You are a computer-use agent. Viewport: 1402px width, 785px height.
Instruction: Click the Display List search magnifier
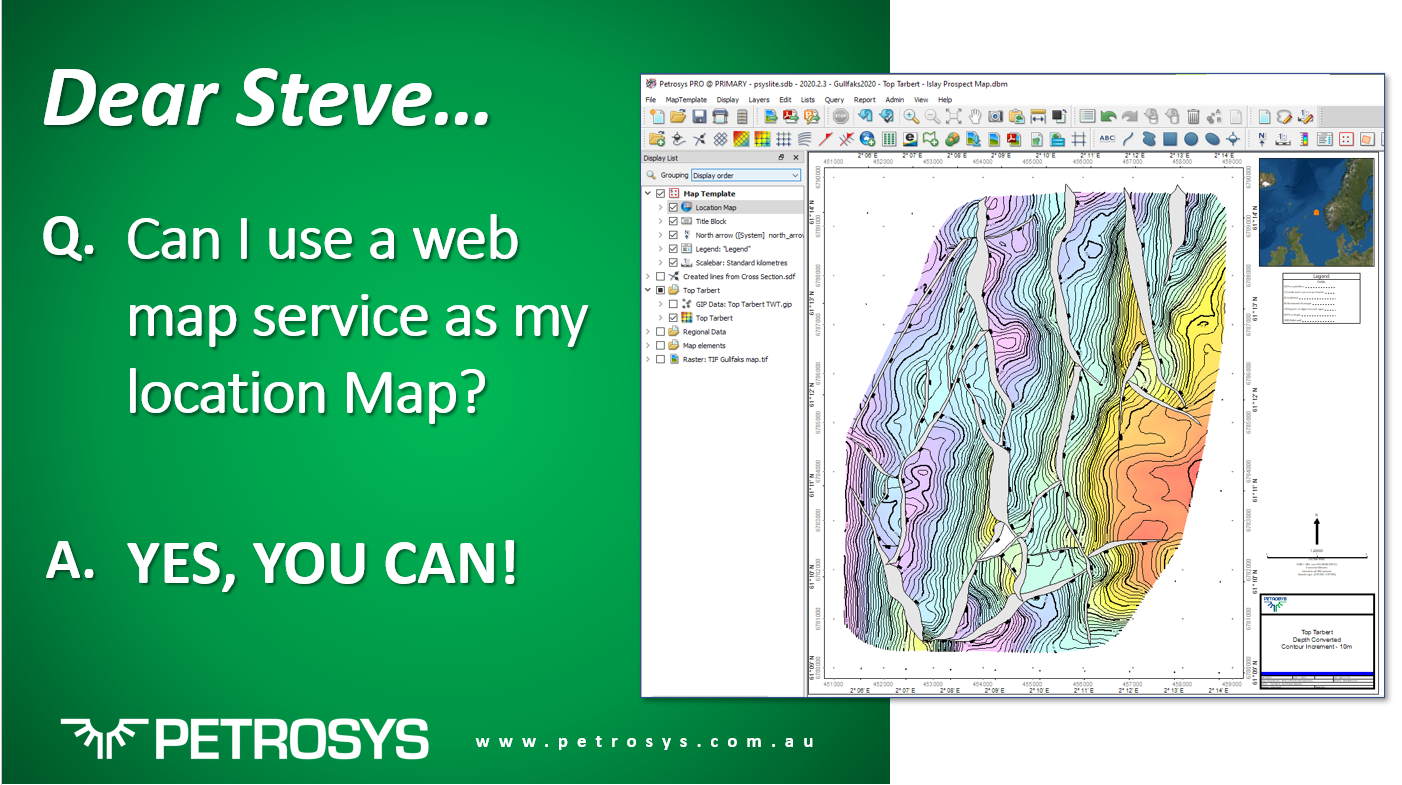(x=650, y=175)
